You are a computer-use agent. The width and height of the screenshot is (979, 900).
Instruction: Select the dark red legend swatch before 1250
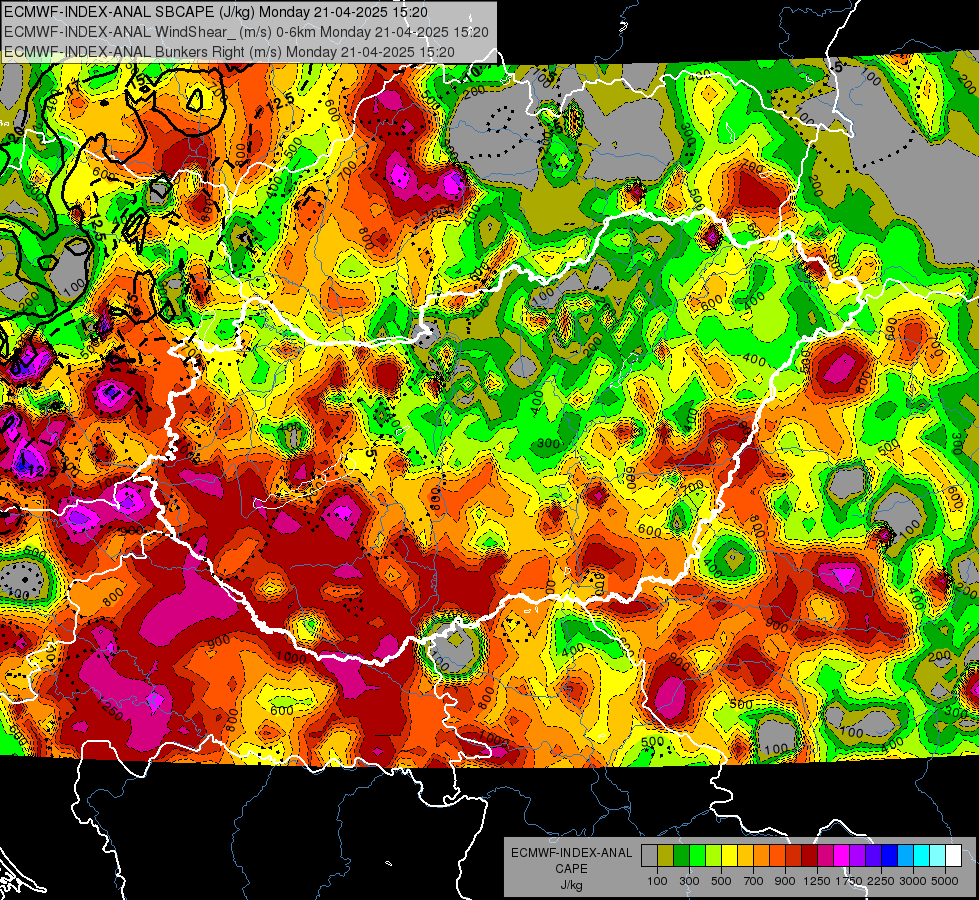click(810, 856)
